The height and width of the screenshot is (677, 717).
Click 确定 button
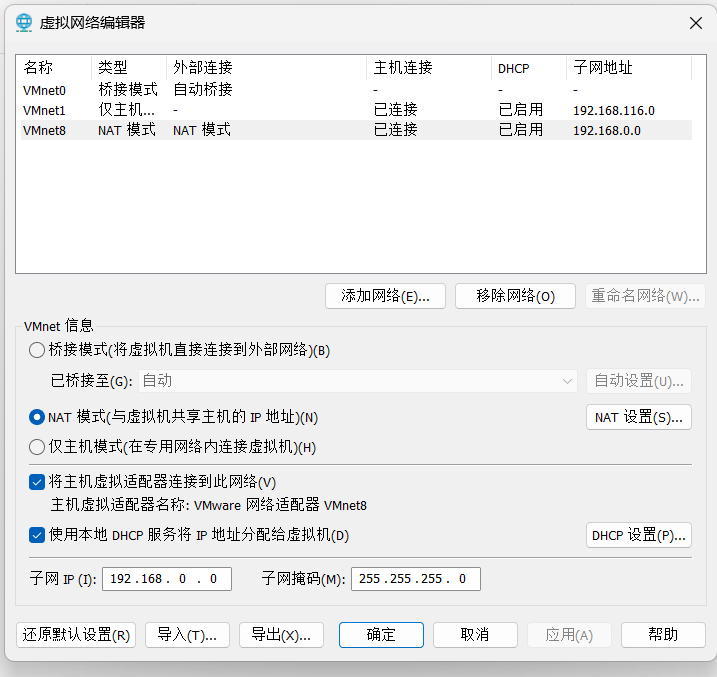tap(381, 634)
